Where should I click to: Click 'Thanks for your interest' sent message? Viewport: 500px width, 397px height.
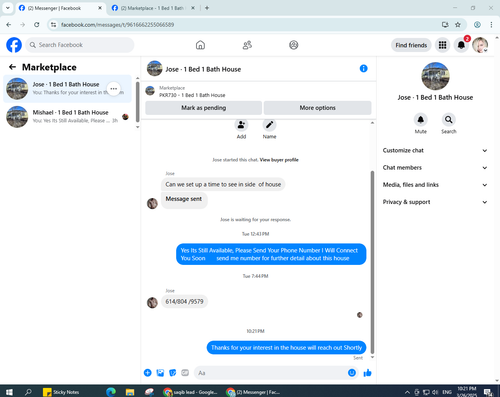click(286, 348)
